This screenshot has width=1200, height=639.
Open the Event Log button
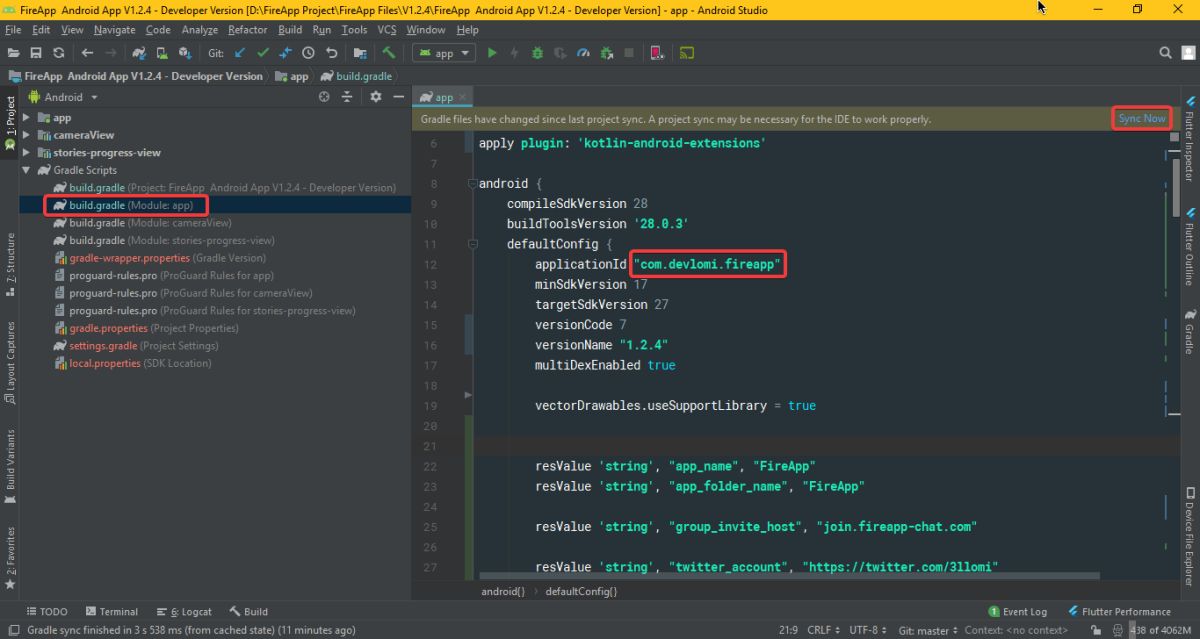(1018, 611)
